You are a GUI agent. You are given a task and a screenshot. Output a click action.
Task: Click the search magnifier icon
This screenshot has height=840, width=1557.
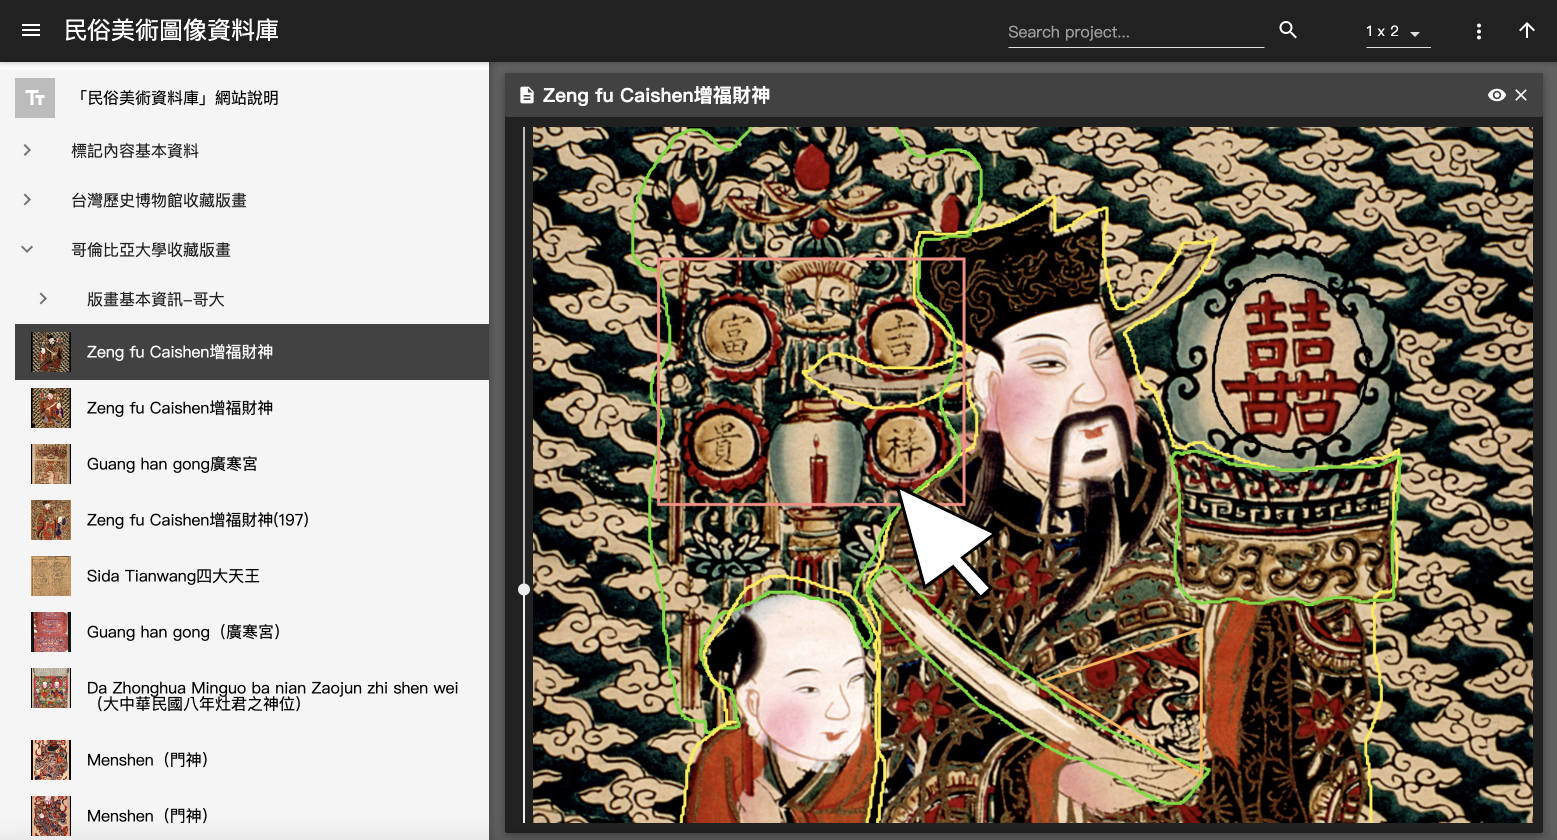point(1288,30)
